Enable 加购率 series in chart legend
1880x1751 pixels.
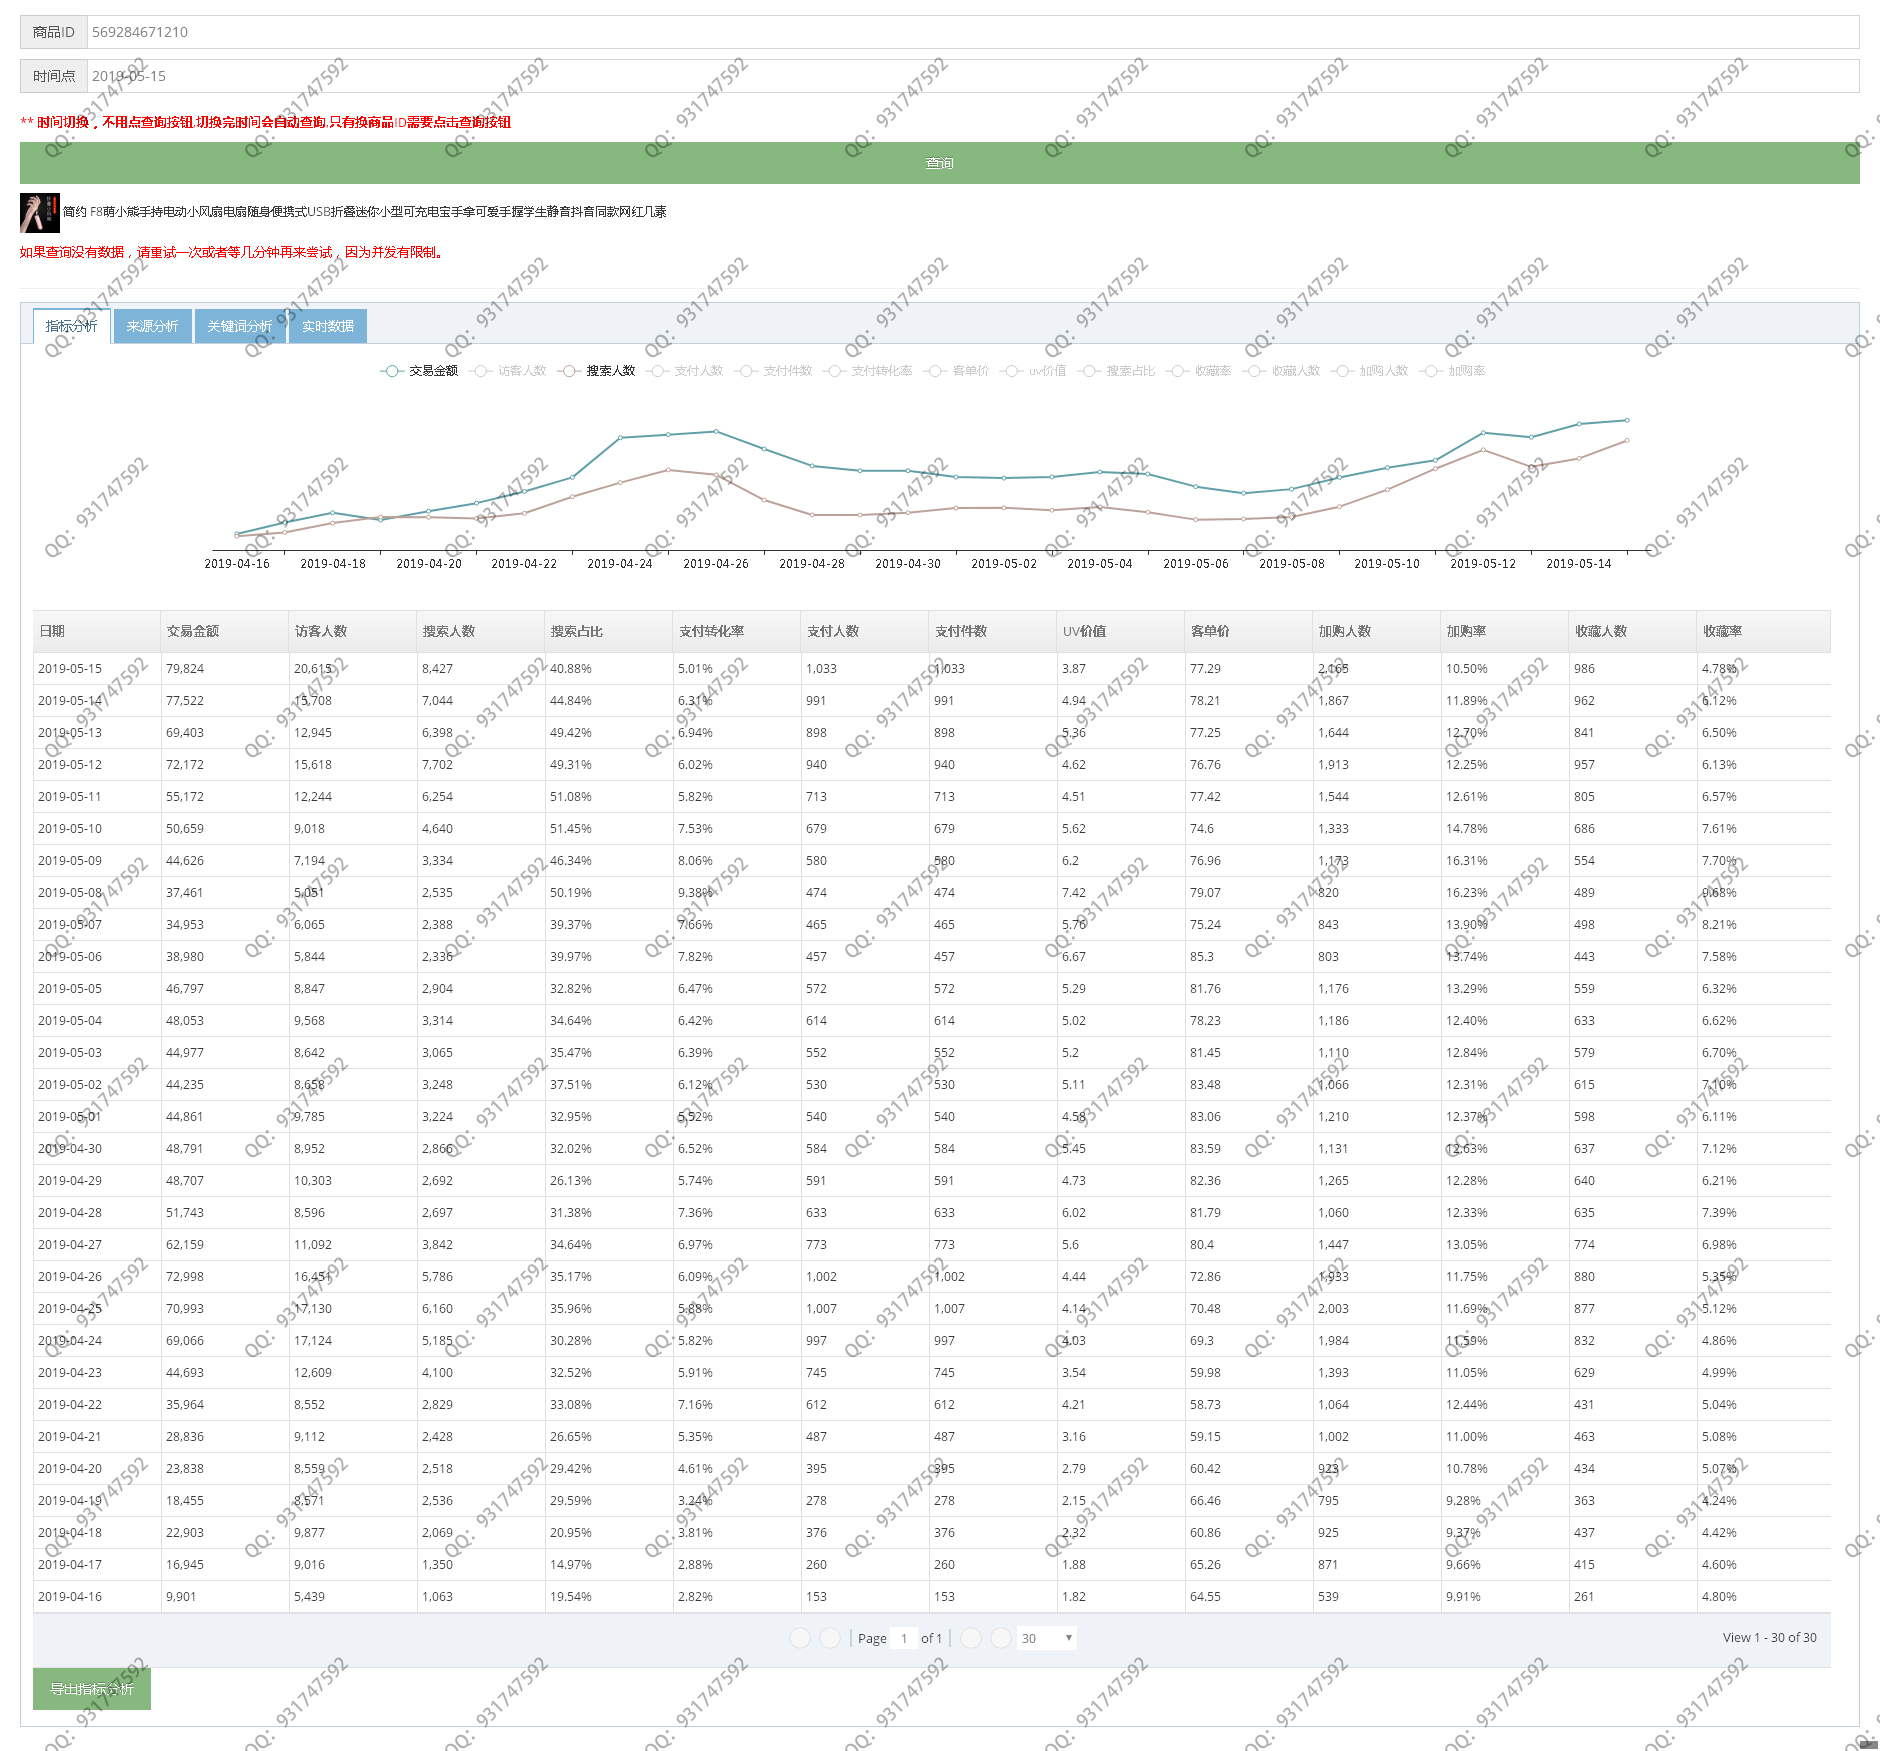1453,371
